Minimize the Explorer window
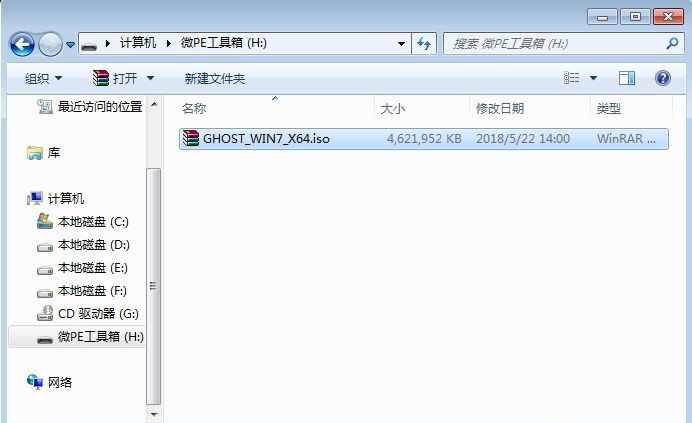The width and height of the screenshot is (692, 423). pyautogui.click(x=602, y=17)
